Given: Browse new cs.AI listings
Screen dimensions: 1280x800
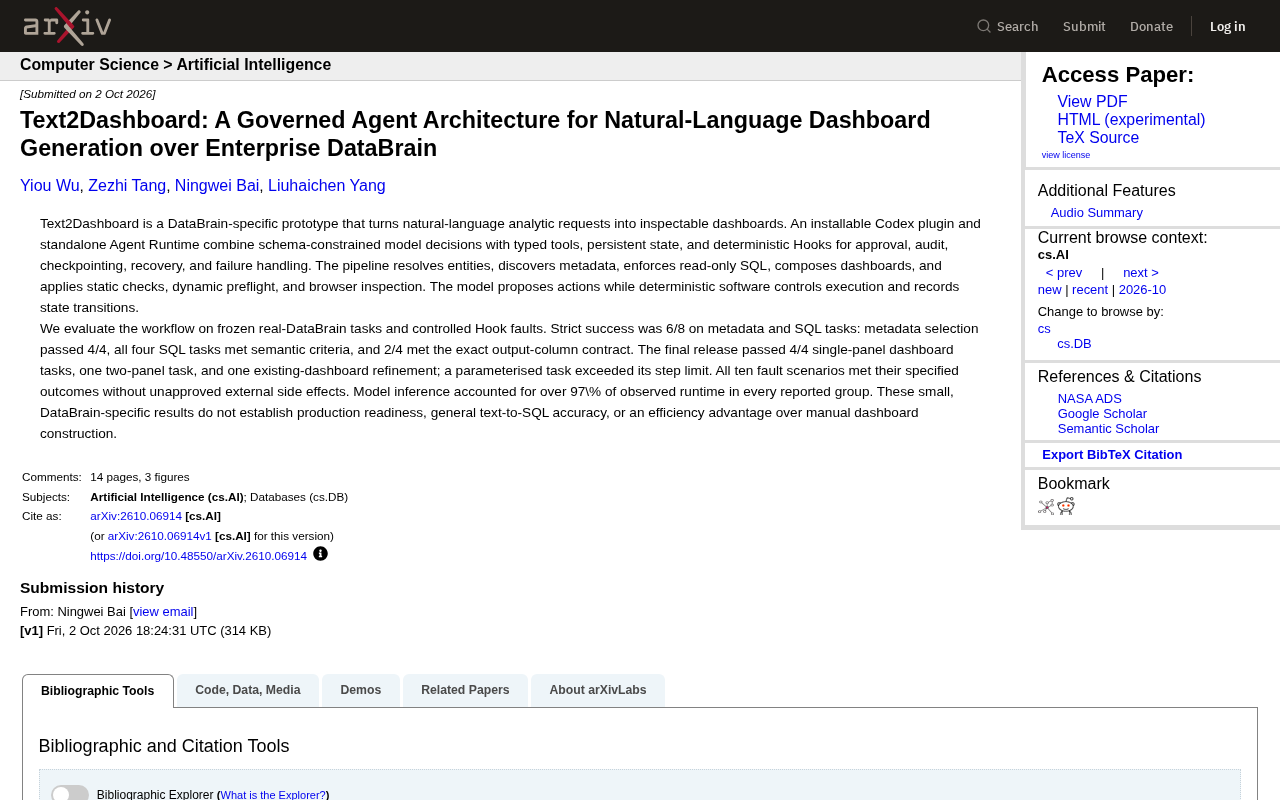Looking at the screenshot, I should (x=1050, y=290).
